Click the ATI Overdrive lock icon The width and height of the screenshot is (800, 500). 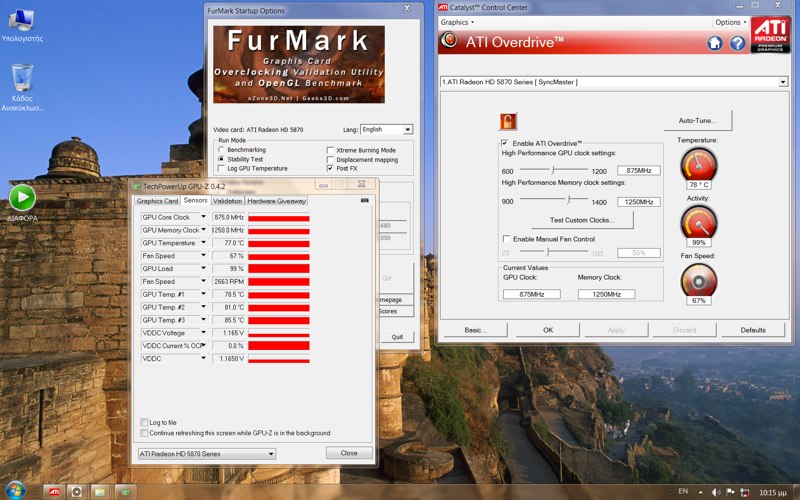tap(508, 121)
